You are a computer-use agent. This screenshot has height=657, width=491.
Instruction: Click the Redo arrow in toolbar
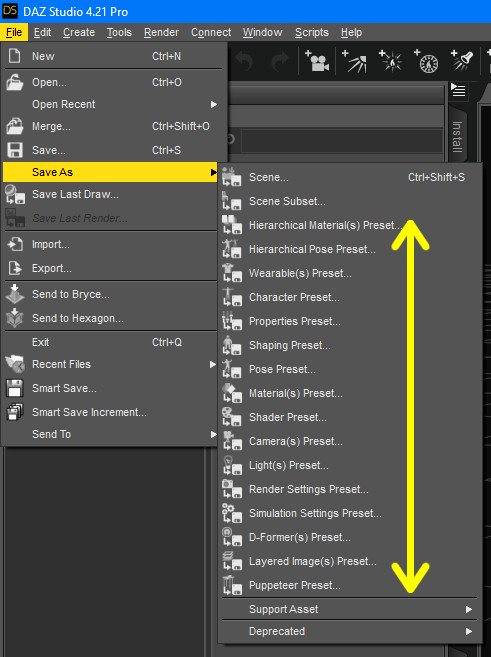click(279, 61)
